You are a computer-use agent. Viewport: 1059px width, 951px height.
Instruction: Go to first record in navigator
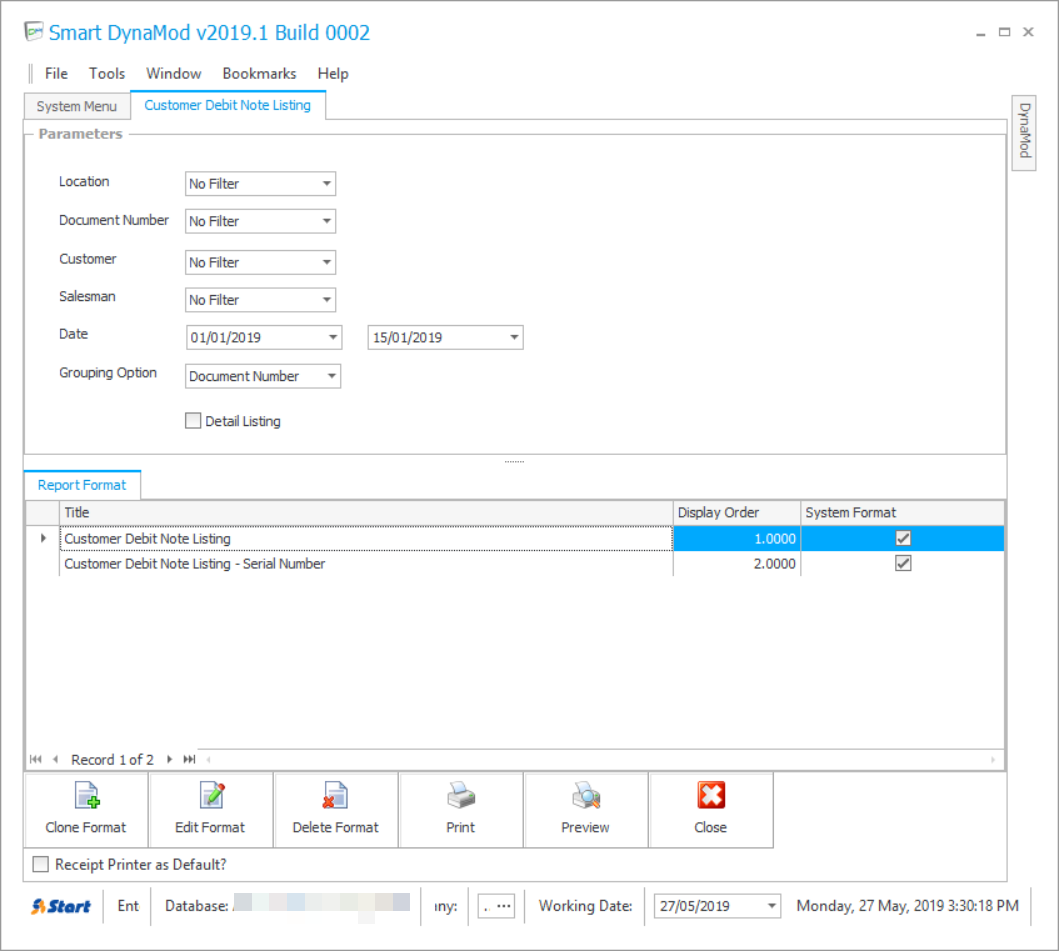(x=36, y=759)
